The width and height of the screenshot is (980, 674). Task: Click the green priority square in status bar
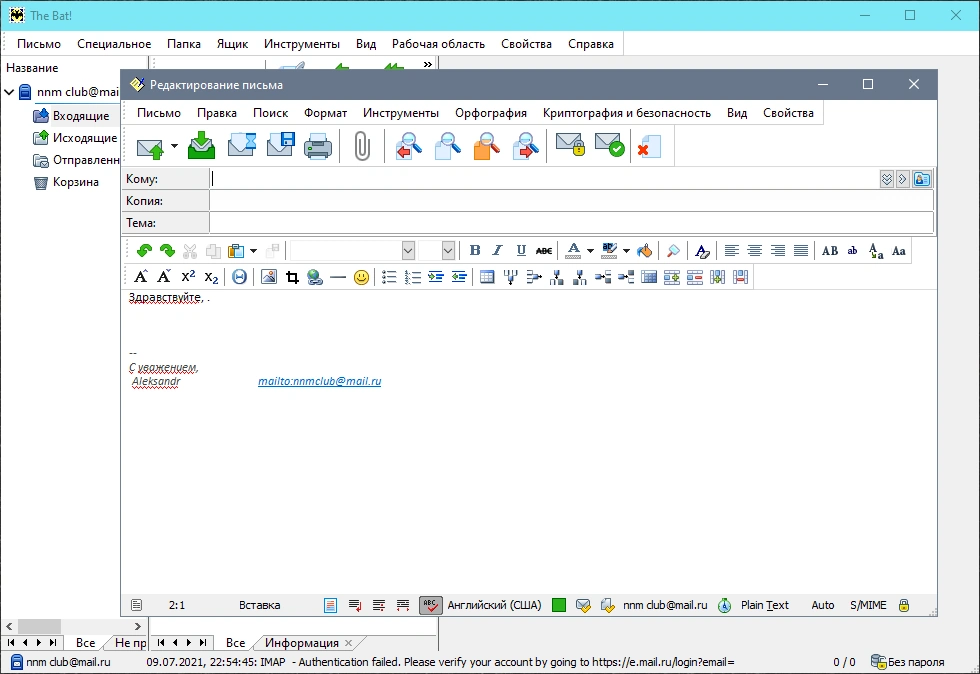point(559,605)
